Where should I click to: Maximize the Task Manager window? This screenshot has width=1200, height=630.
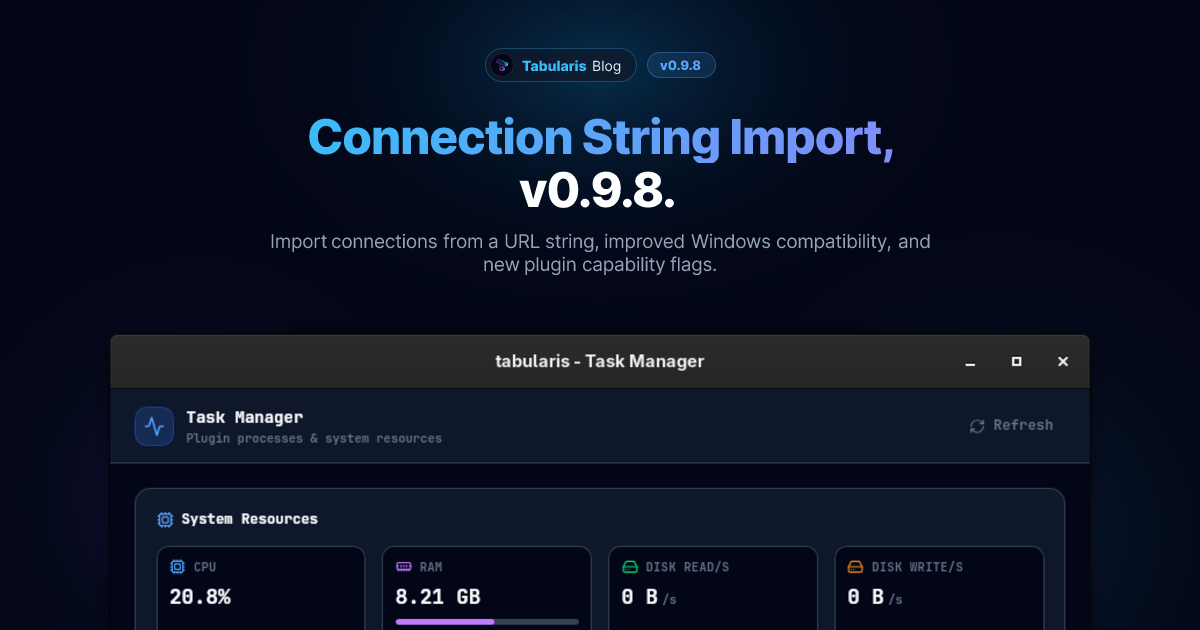pyautogui.click(x=1016, y=361)
